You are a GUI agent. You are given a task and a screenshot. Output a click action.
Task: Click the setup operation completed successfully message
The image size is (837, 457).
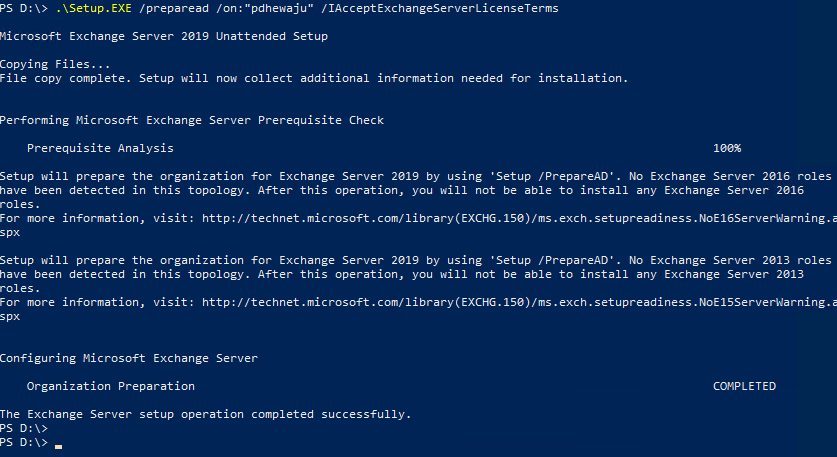tap(206, 414)
